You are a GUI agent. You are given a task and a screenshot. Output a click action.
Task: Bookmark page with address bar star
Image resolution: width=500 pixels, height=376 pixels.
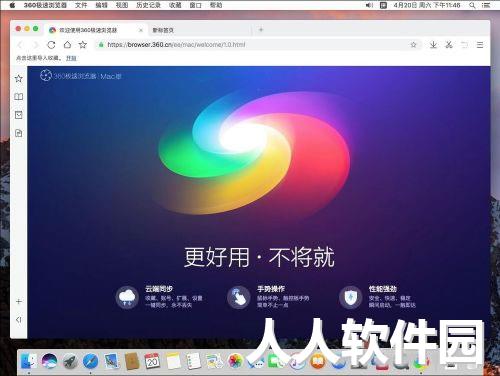pyautogui.click(x=413, y=45)
